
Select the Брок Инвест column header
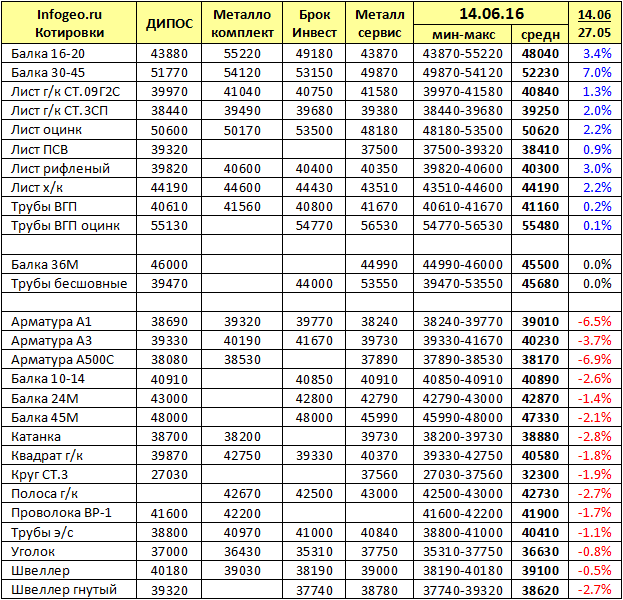tap(314, 23)
